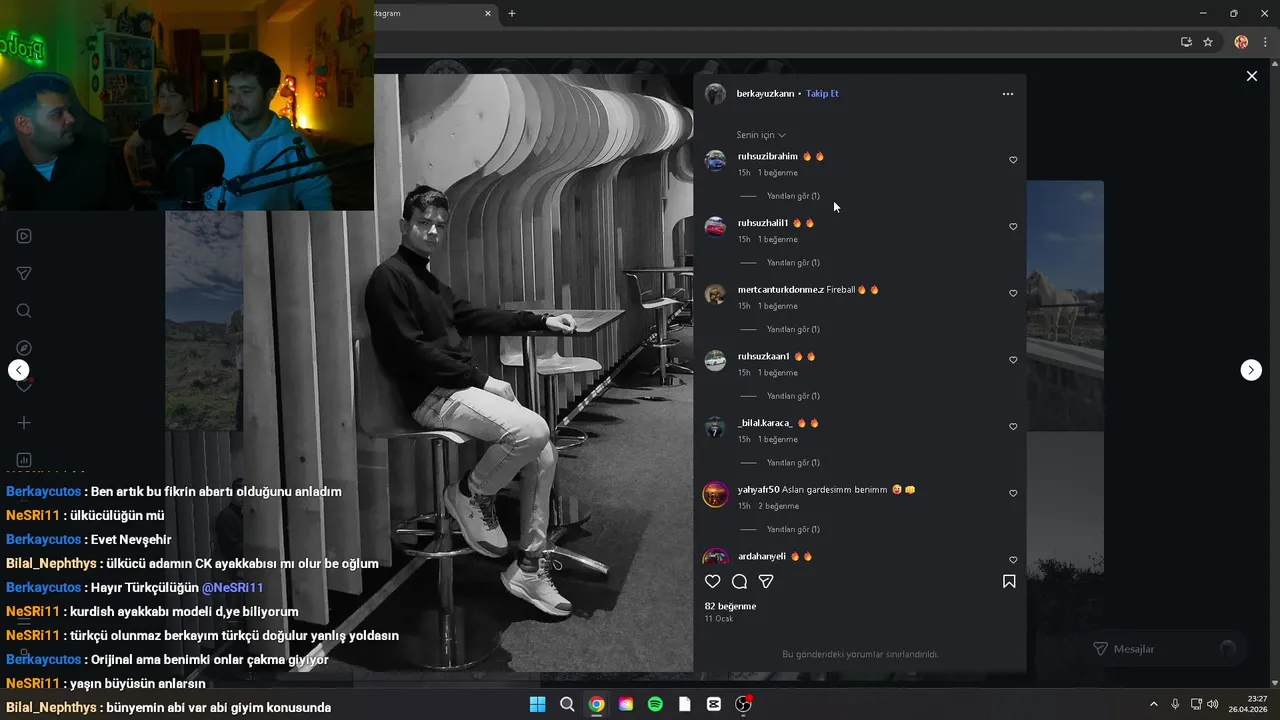View the '82 beğenme' likes list
This screenshot has height=720, width=1280.
pyautogui.click(x=730, y=606)
